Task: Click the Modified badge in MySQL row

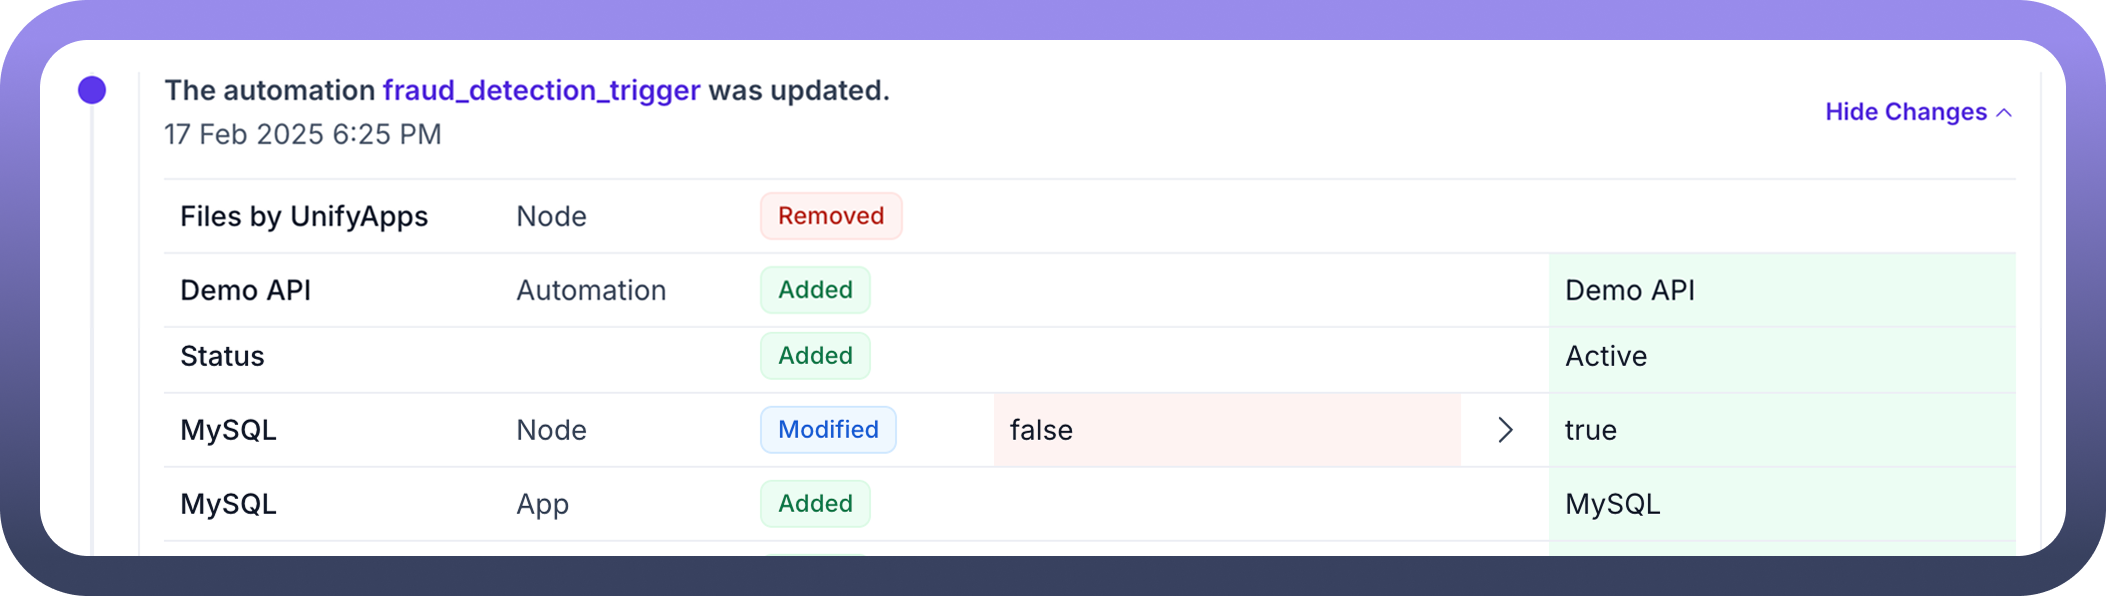Action: click(828, 430)
